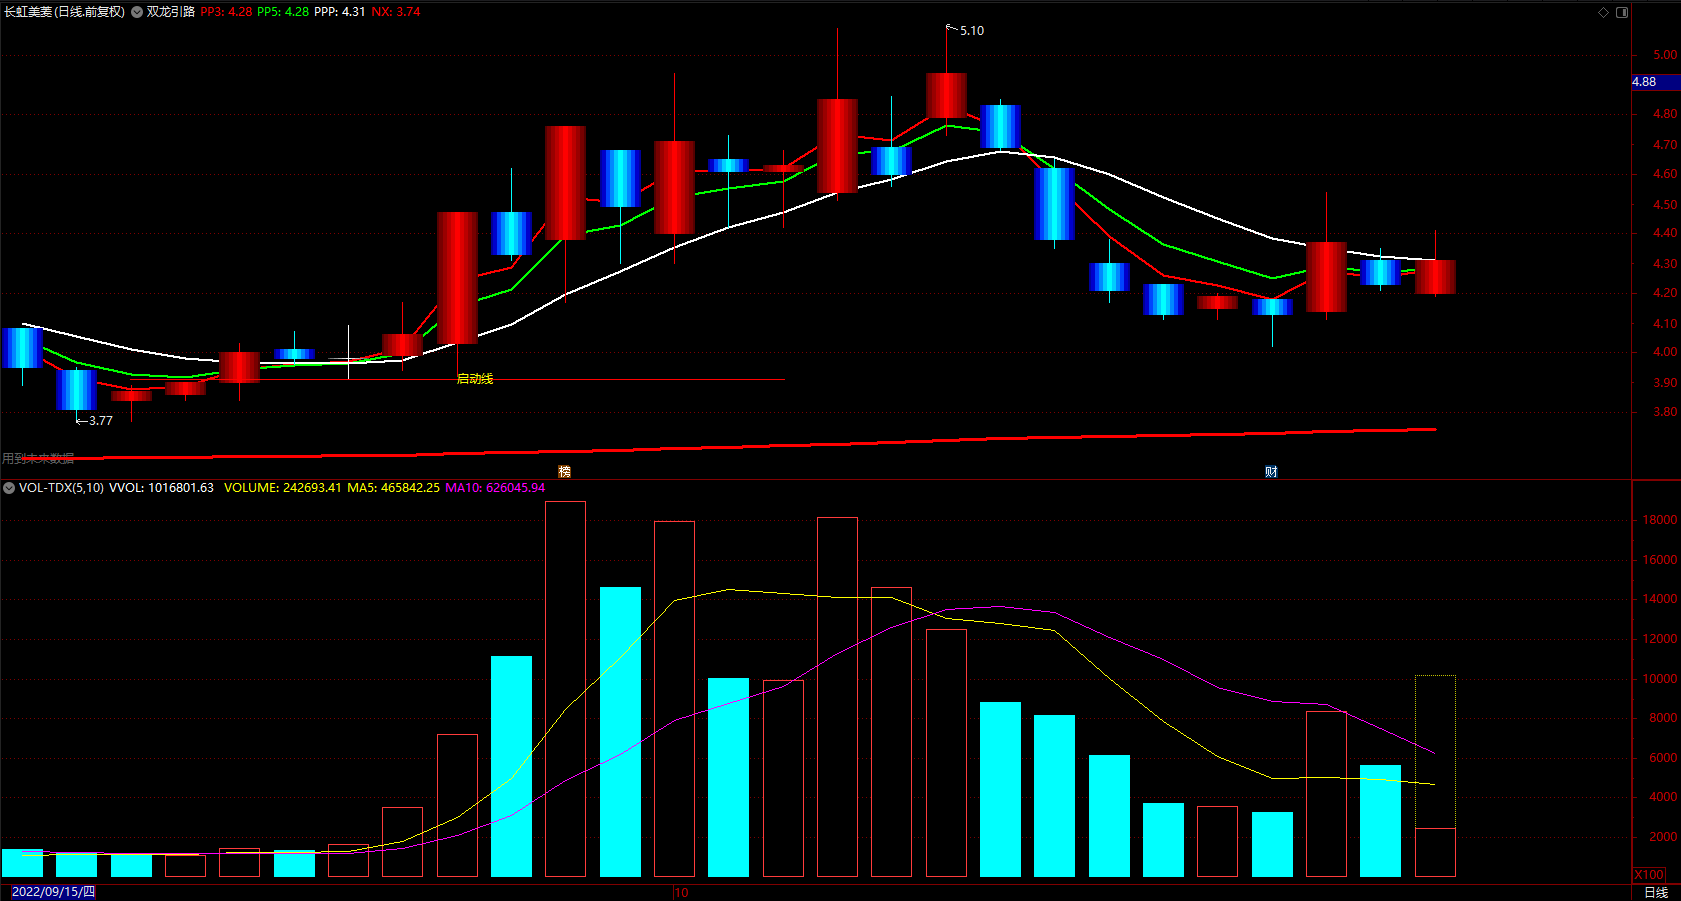This screenshot has width=1681, height=901.
Task: Click the MA5: 465842.25 value
Action: point(393,488)
